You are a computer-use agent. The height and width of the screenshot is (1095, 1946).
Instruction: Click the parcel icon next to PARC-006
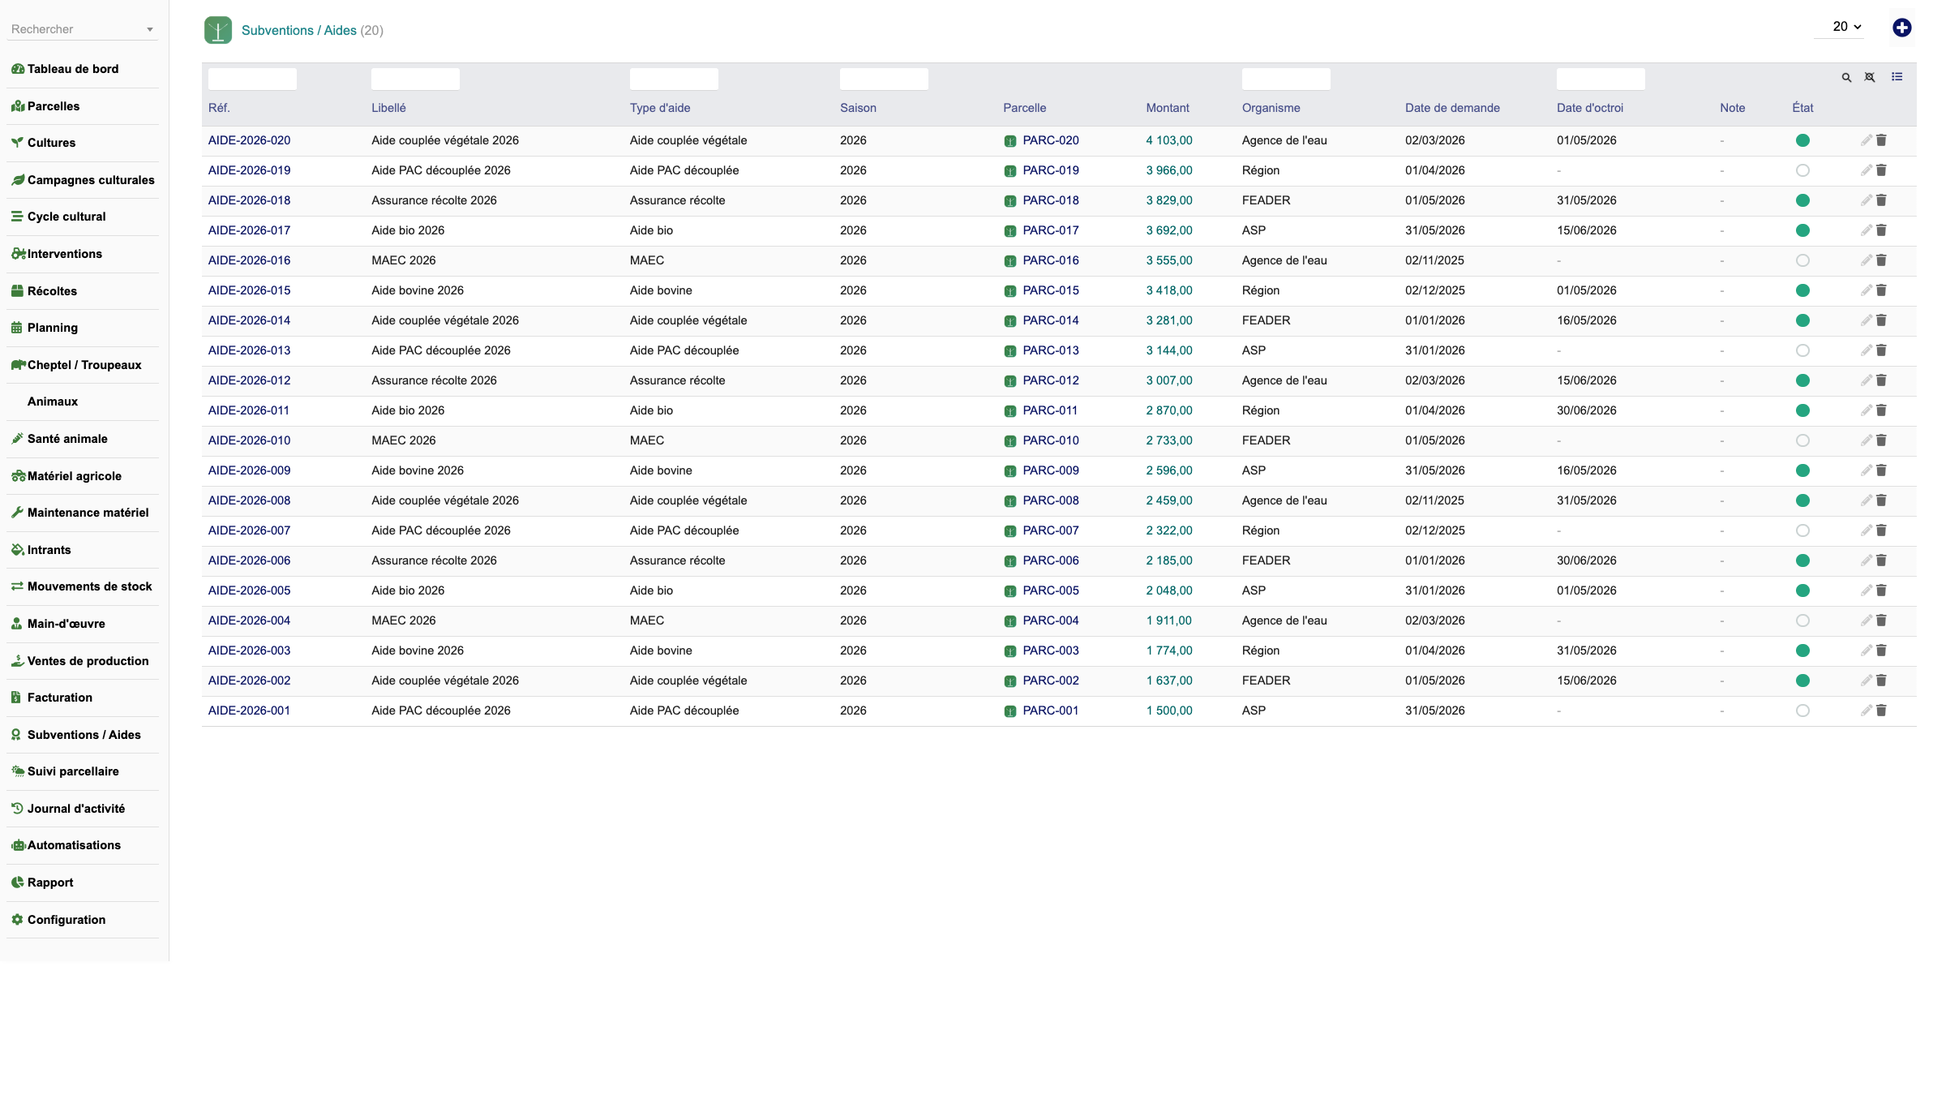click(x=1009, y=561)
